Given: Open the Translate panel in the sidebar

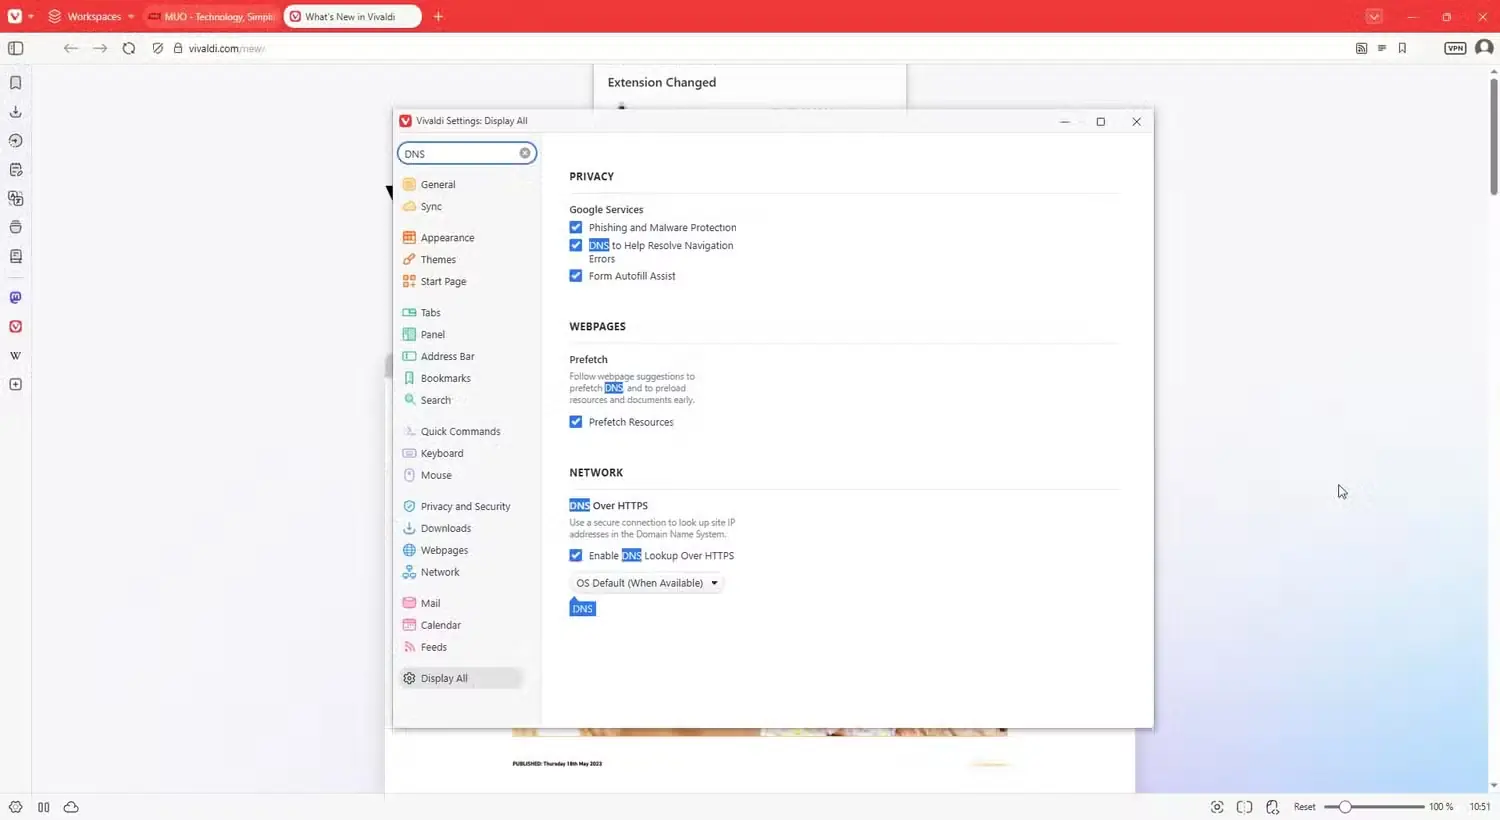Looking at the screenshot, I should point(16,198).
